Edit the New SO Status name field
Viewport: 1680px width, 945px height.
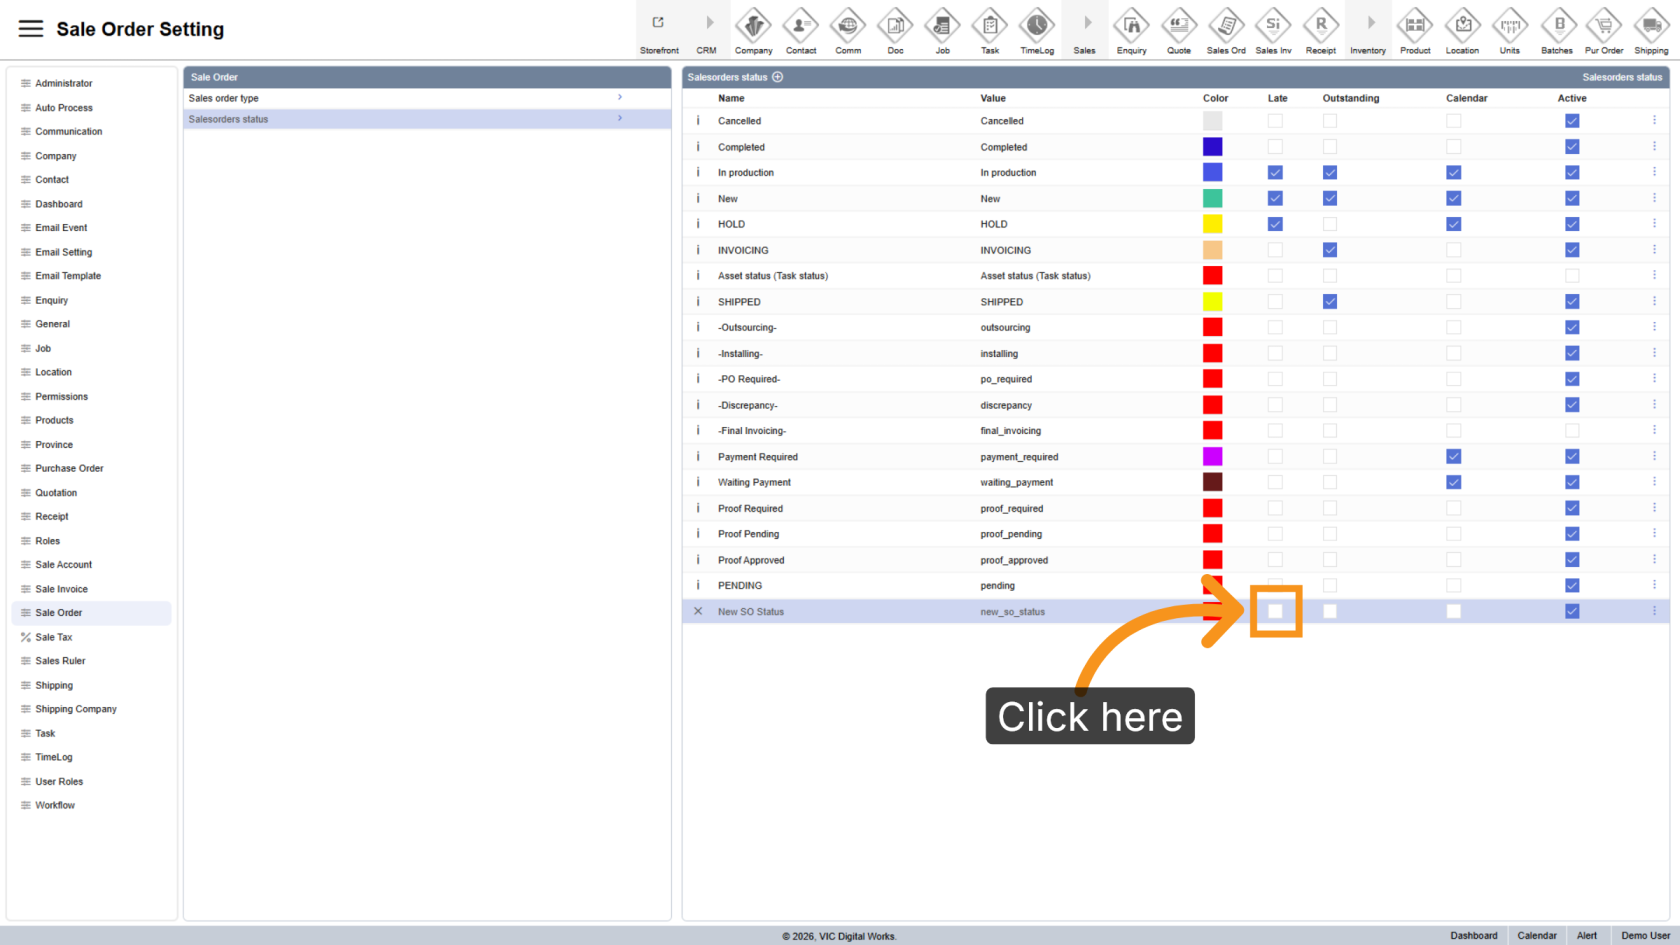tap(751, 612)
